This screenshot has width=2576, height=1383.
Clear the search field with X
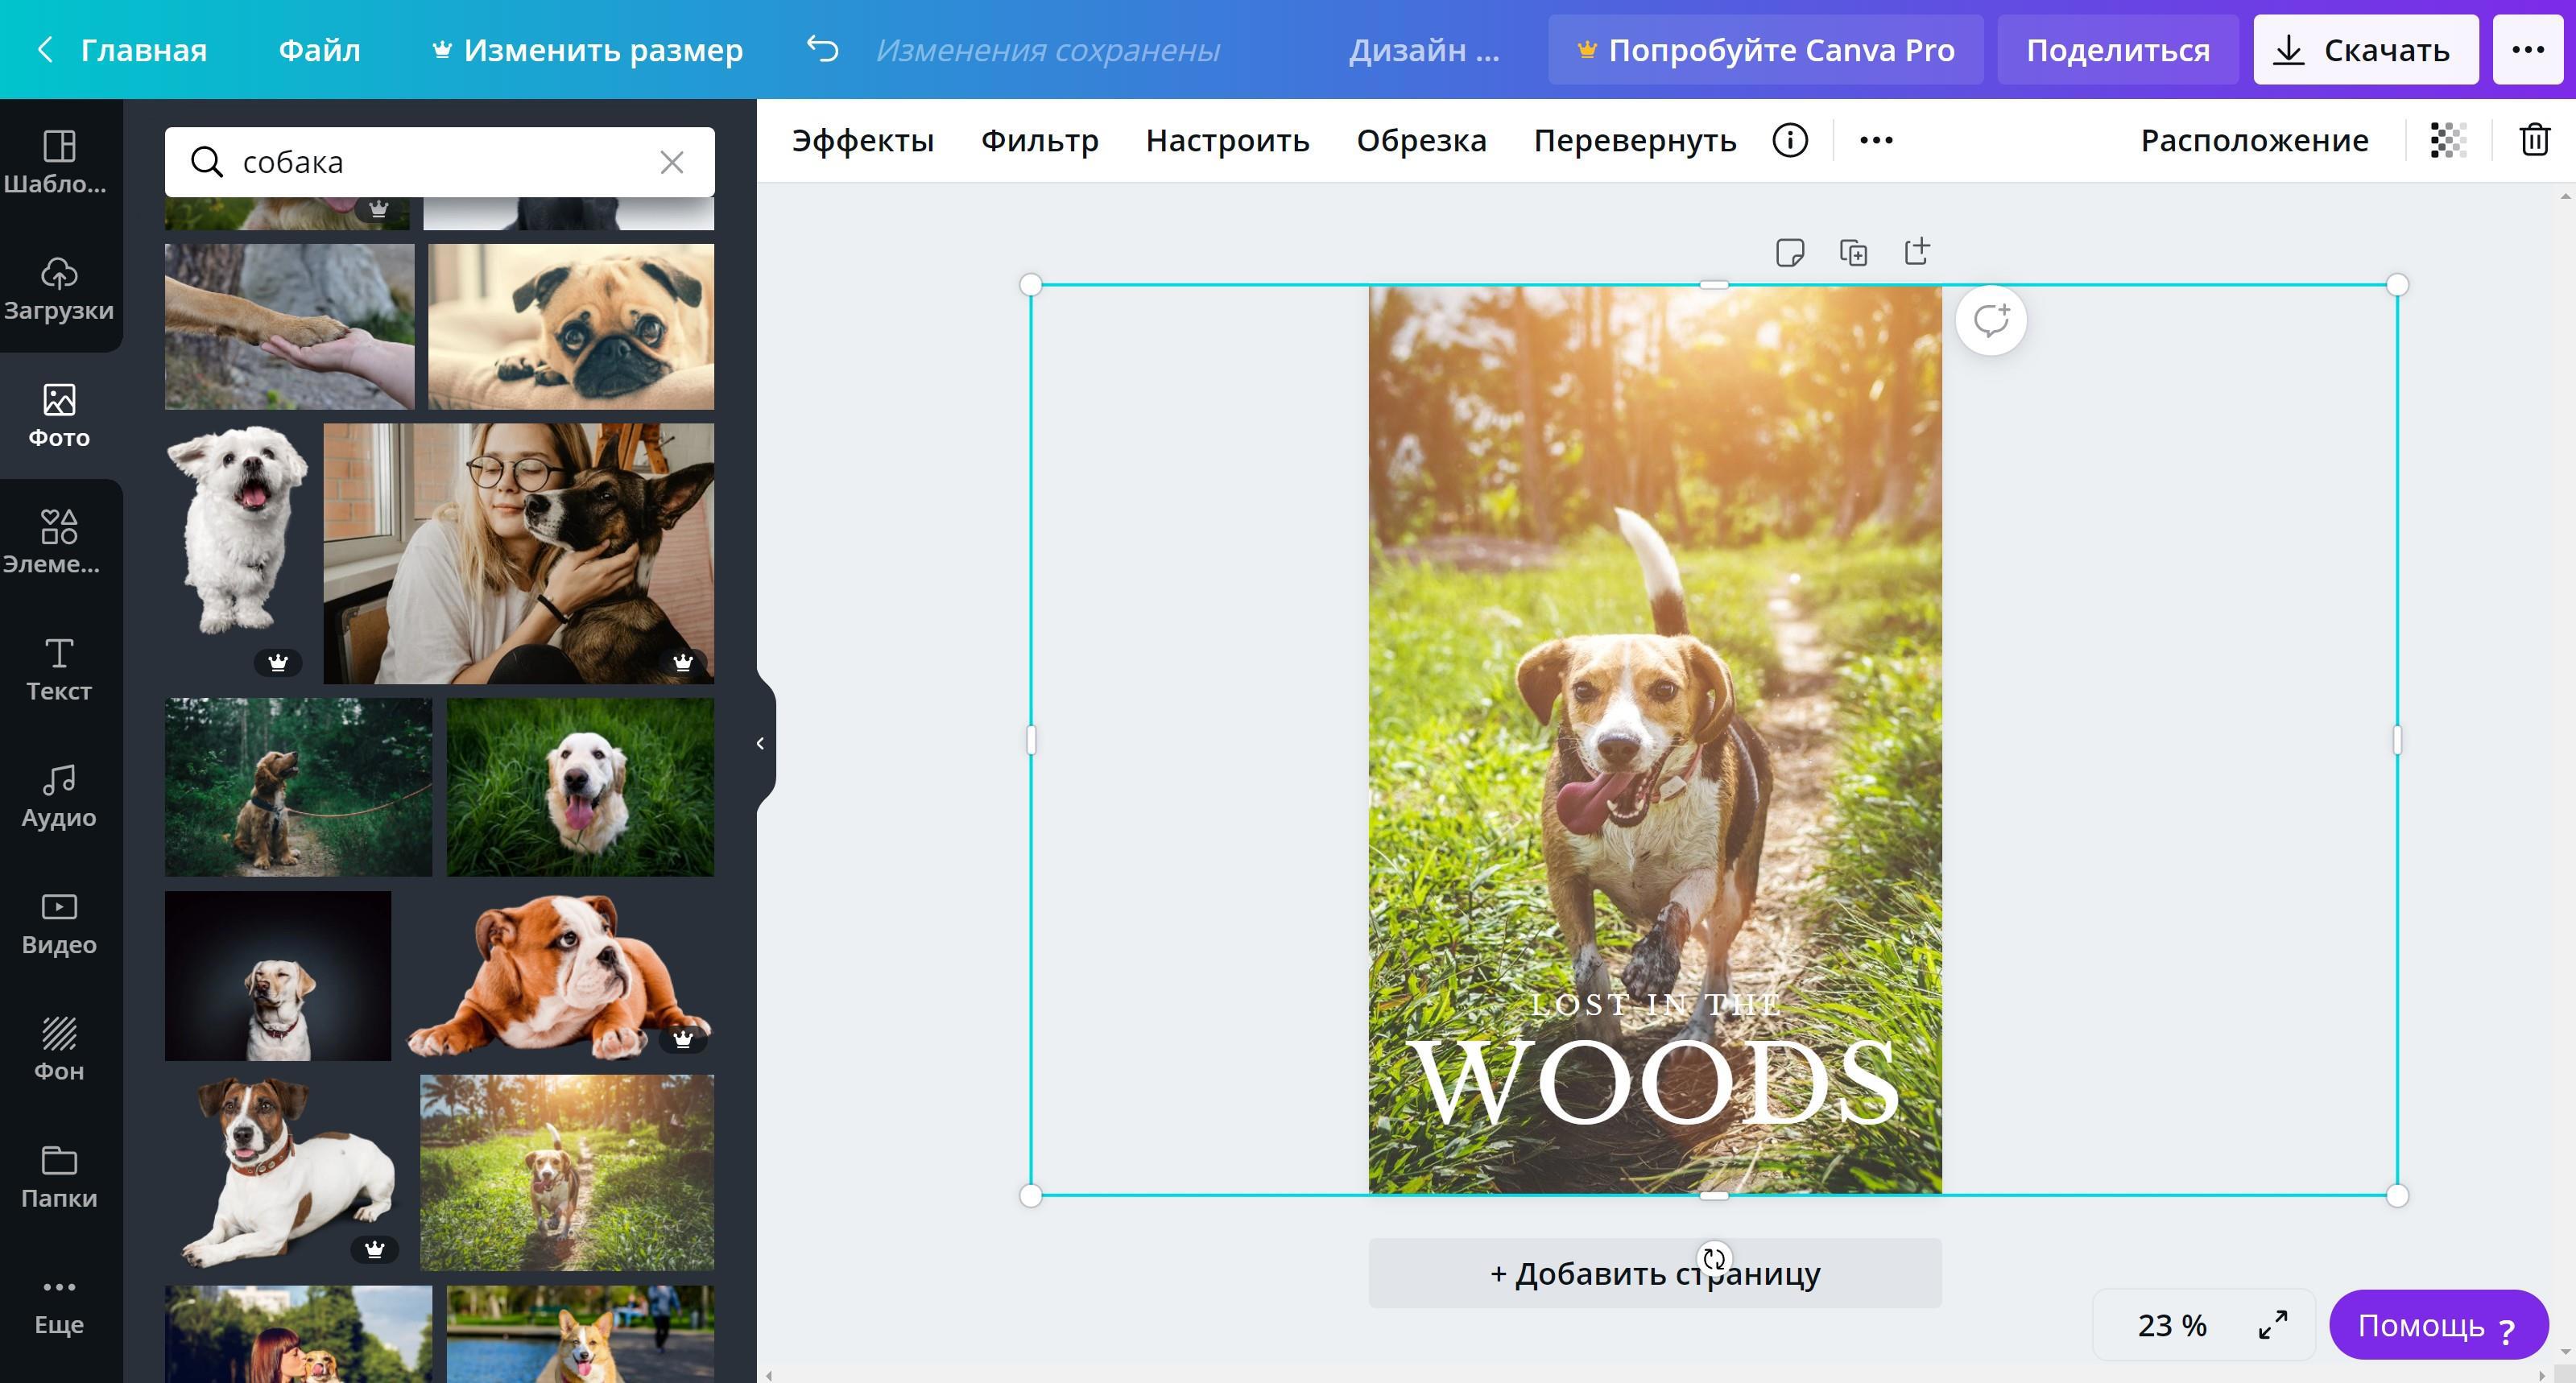click(x=672, y=162)
